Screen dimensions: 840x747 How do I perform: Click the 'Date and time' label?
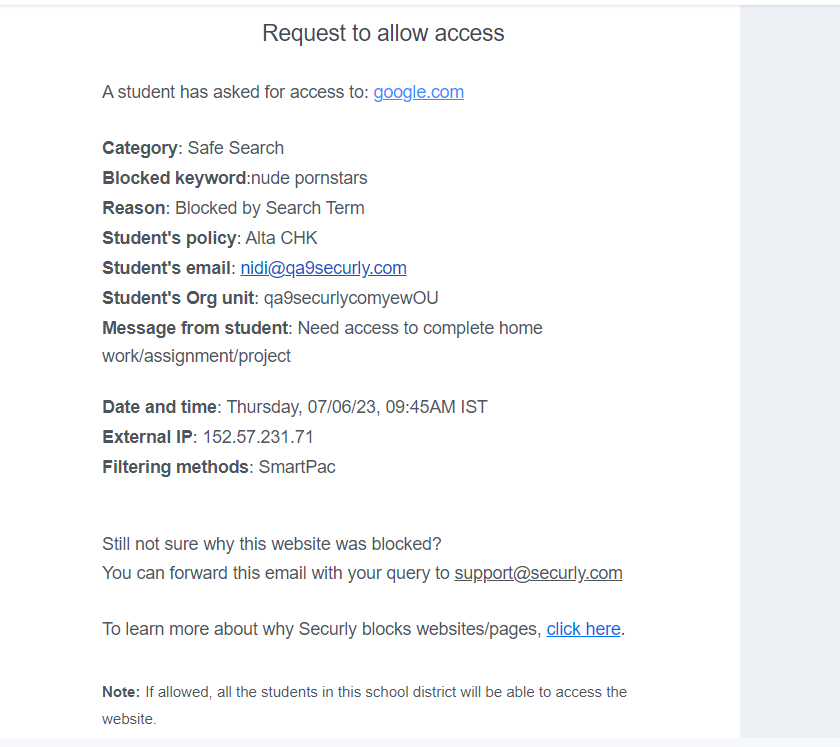159,407
